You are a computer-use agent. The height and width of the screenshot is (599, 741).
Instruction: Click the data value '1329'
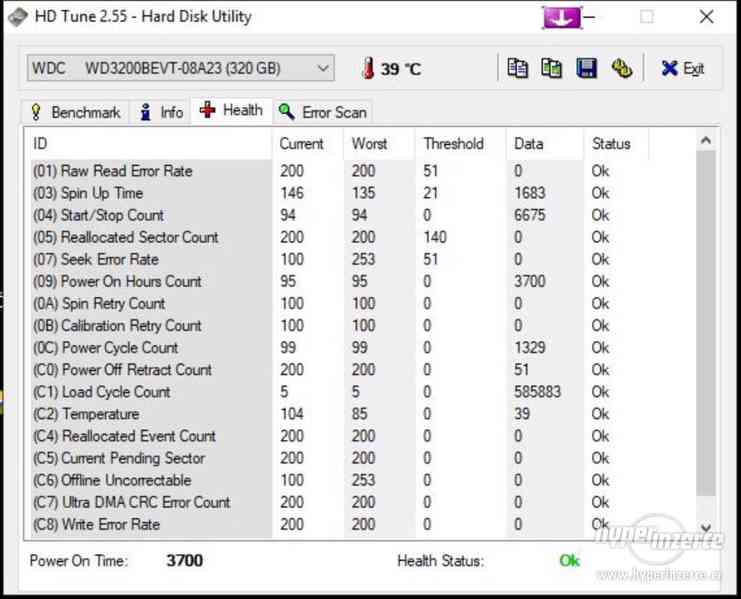[530, 348]
